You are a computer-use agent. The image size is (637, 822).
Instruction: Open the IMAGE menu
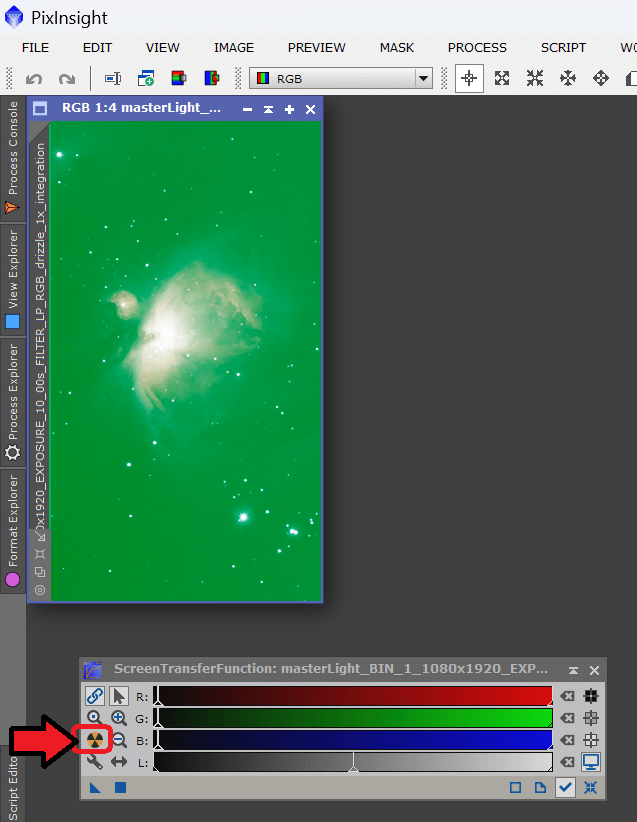[x=234, y=48]
